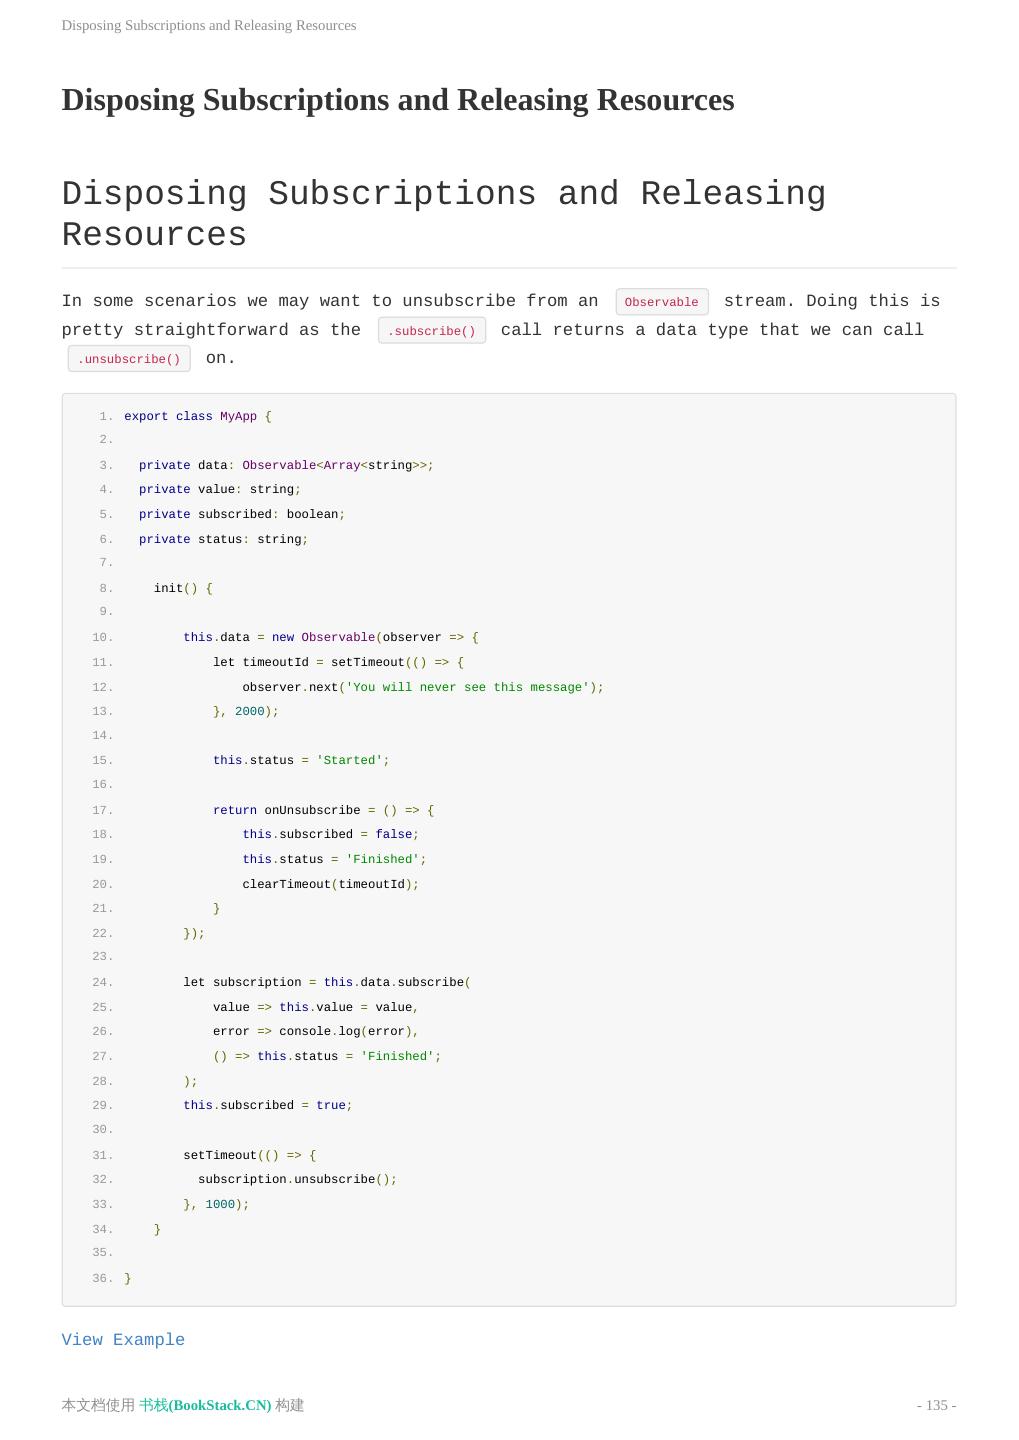Click the let subscription line 24
This screenshot has width=1019, height=1440.
(326, 982)
